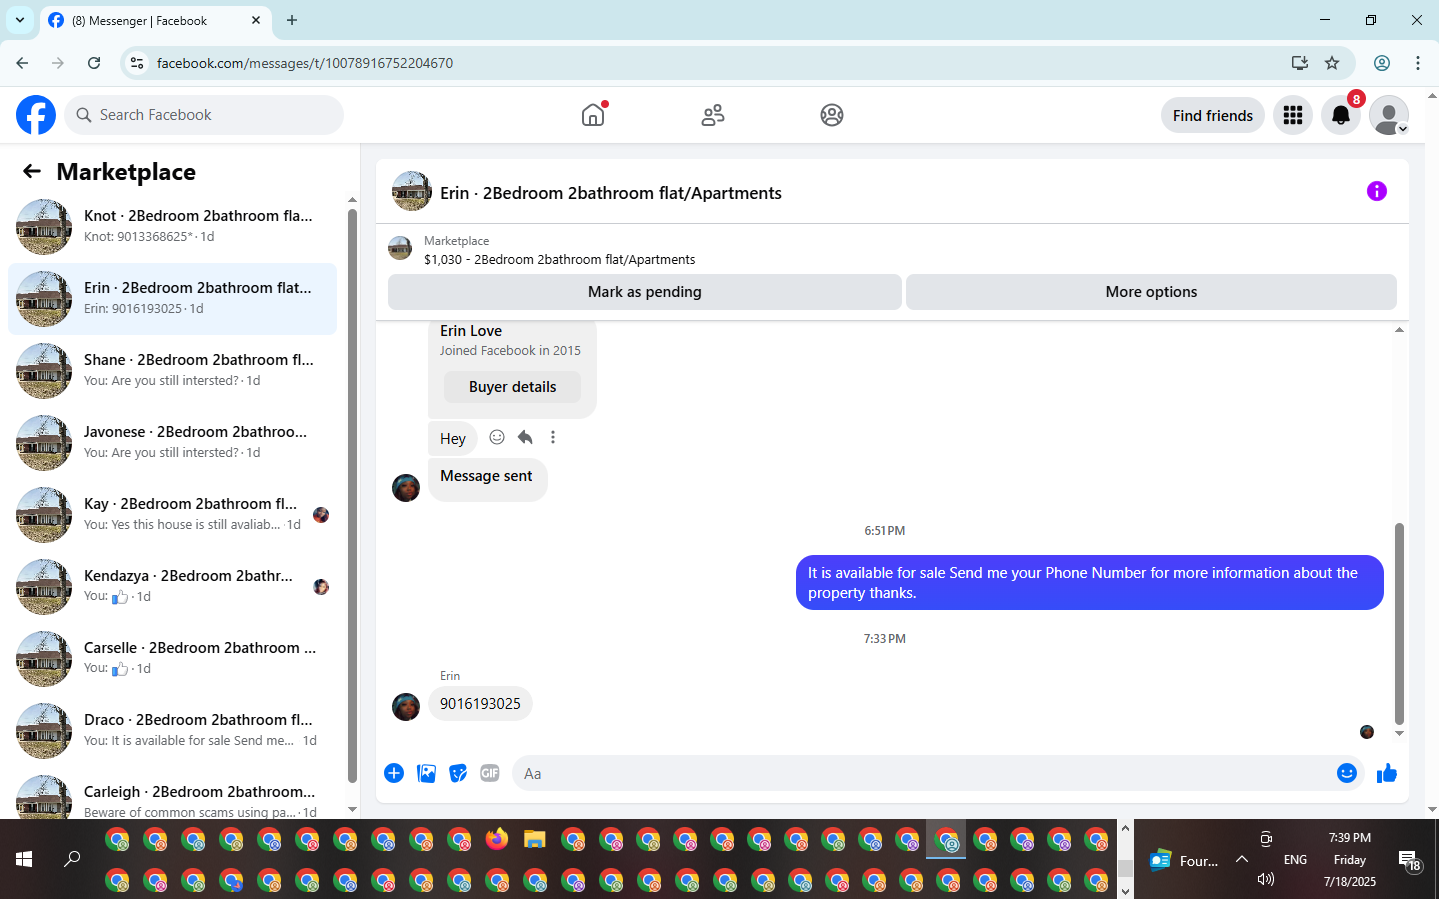Screen dimensions: 1439x899
Task: Choose a GIF in composer
Action: pyautogui.click(x=490, y=773)
